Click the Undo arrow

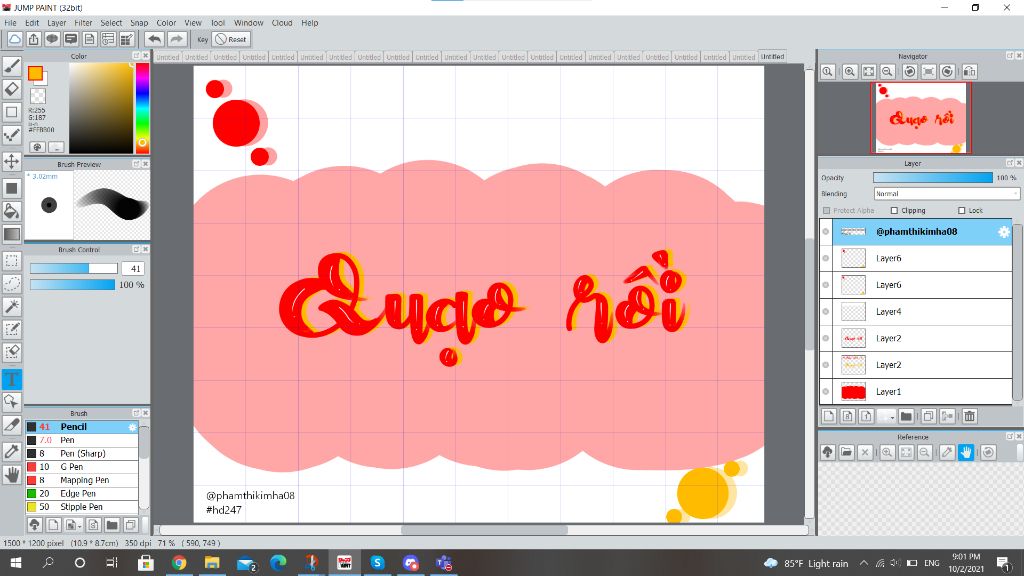154,39
